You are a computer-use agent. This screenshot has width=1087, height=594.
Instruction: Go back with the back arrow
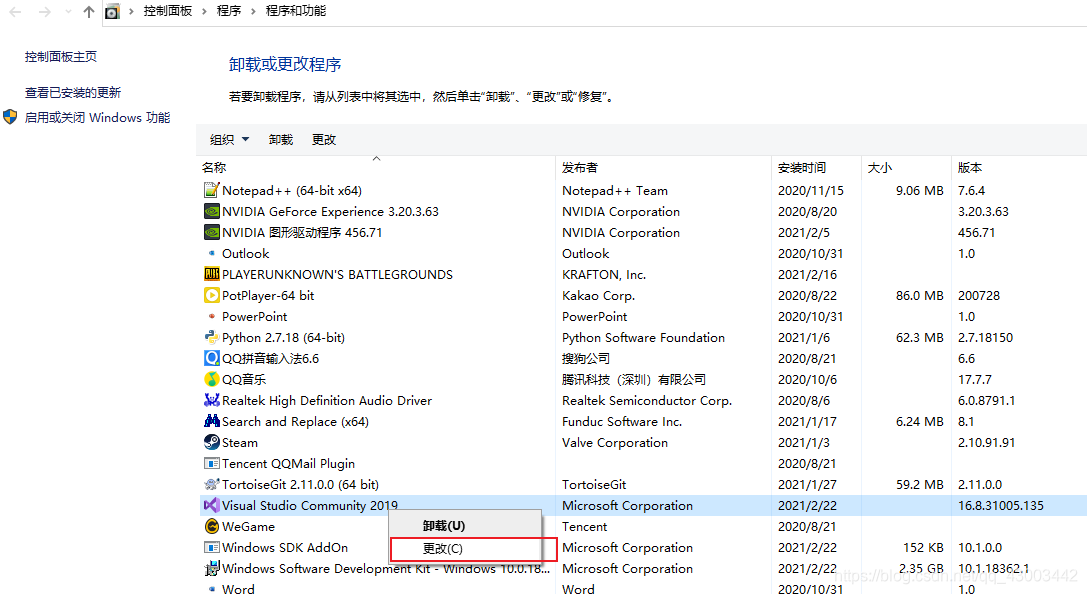tap(15, 12)
